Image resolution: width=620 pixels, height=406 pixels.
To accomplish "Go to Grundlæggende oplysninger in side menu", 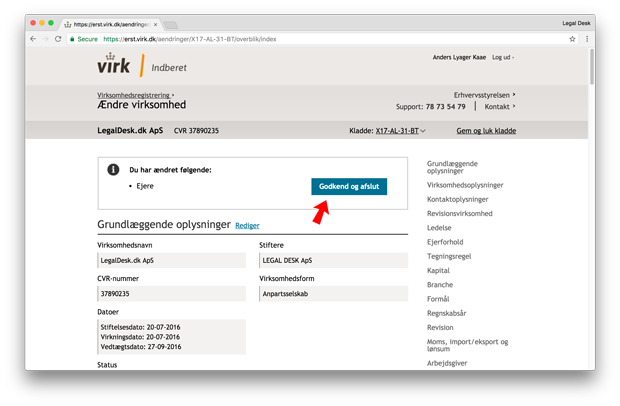I will [452, 167].
